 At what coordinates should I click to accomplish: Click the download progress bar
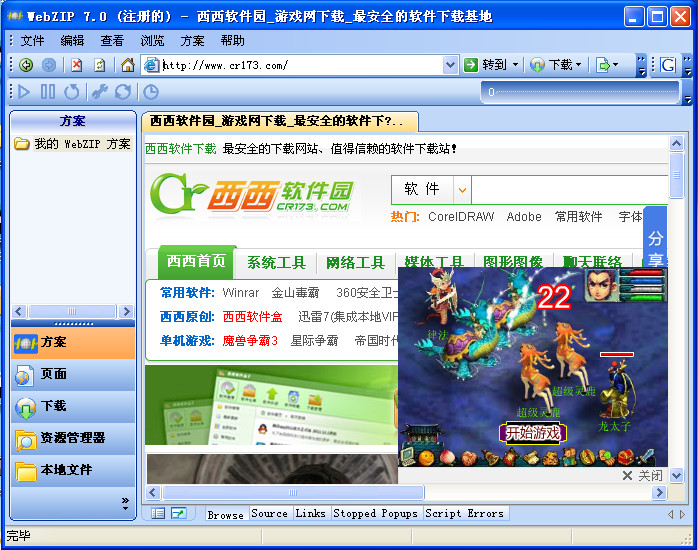click(x=581, y=92)
